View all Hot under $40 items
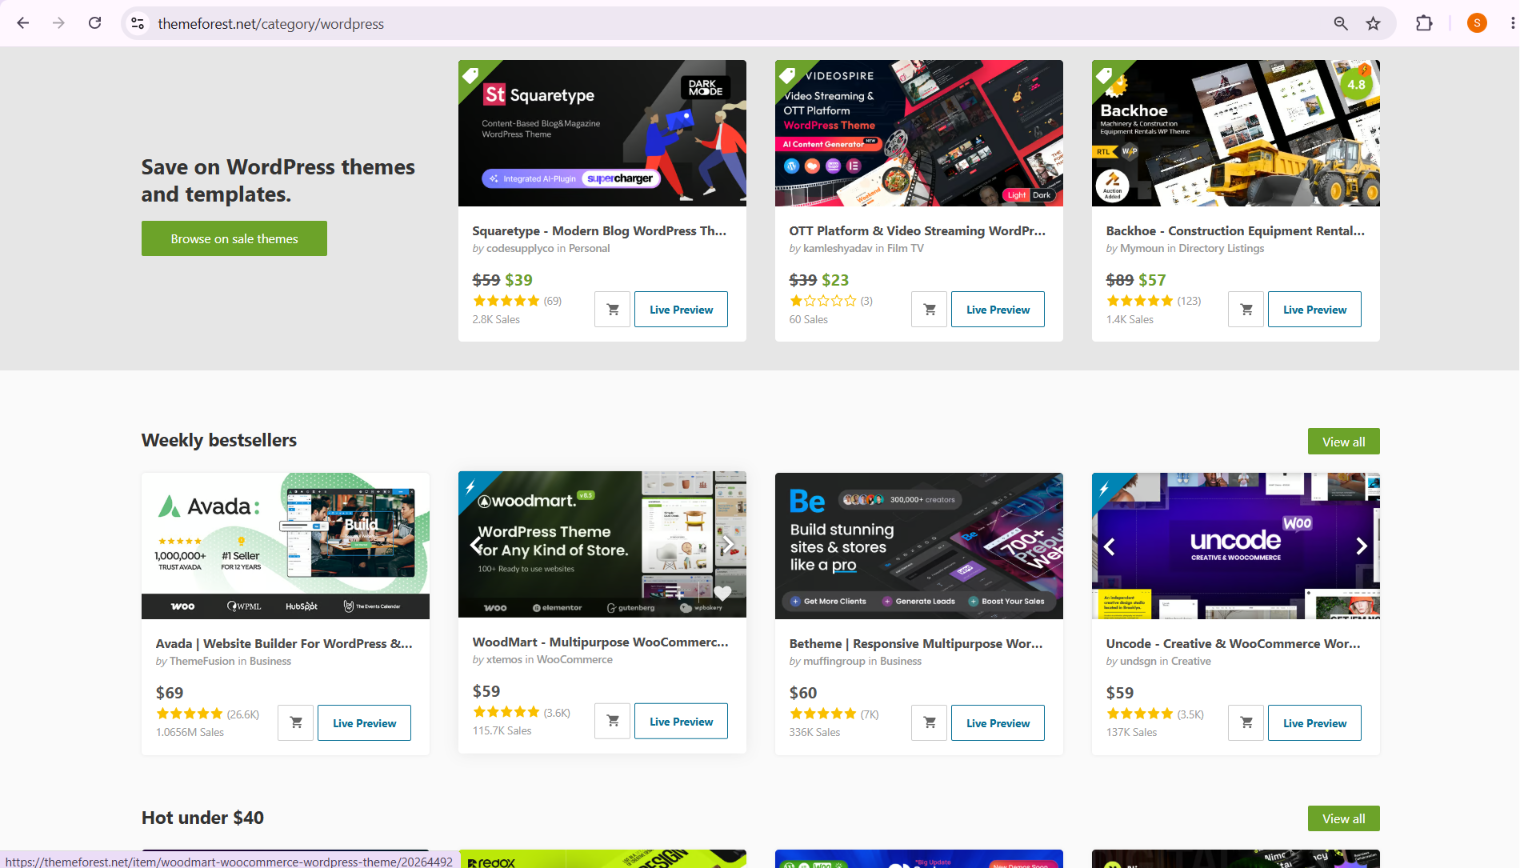 coord(1344,818)
